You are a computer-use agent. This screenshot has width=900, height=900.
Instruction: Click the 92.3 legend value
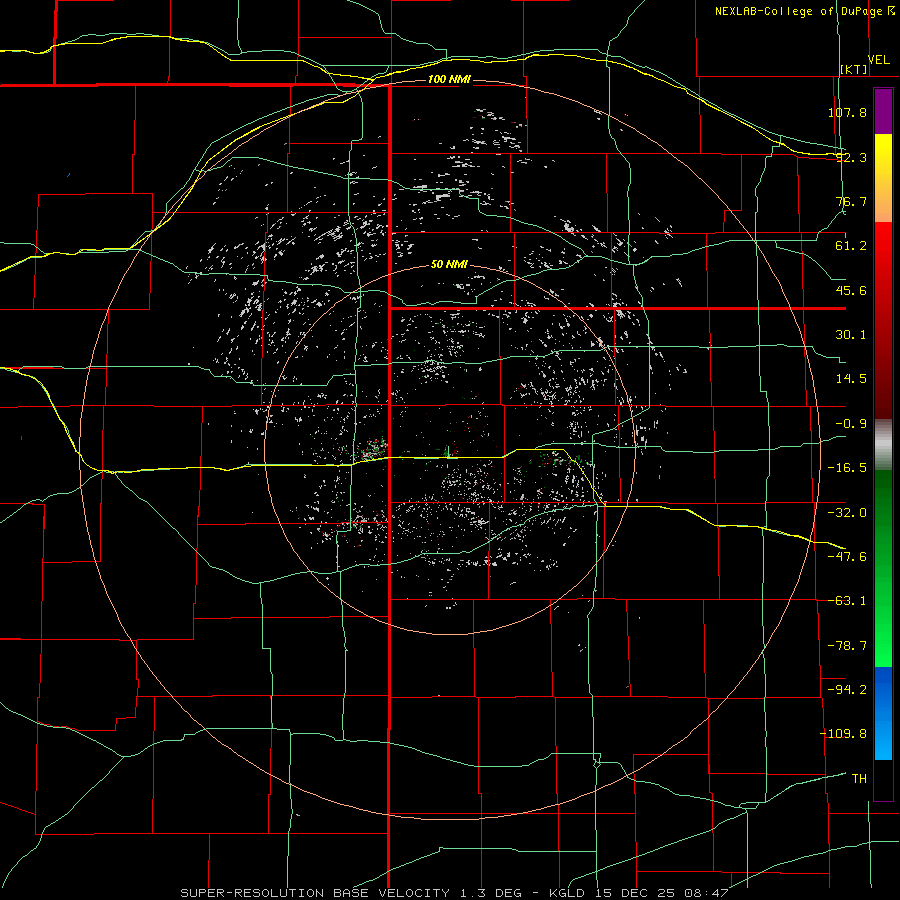tap(851, 157)
